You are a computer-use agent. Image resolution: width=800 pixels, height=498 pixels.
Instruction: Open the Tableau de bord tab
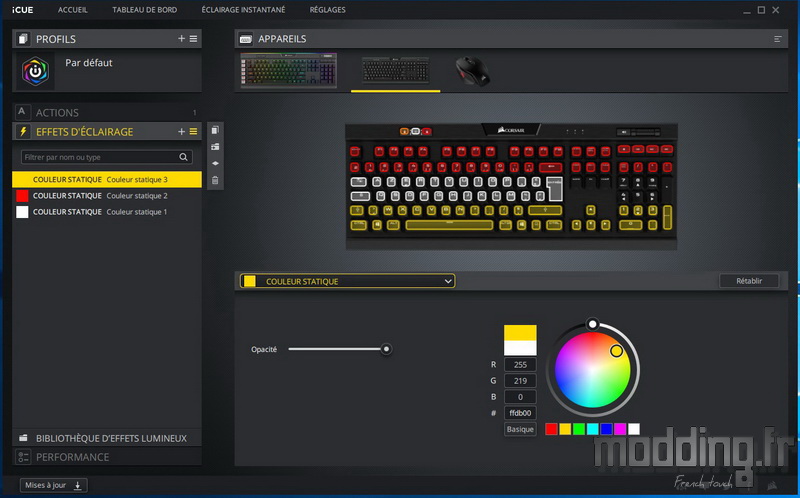point(144,10)
